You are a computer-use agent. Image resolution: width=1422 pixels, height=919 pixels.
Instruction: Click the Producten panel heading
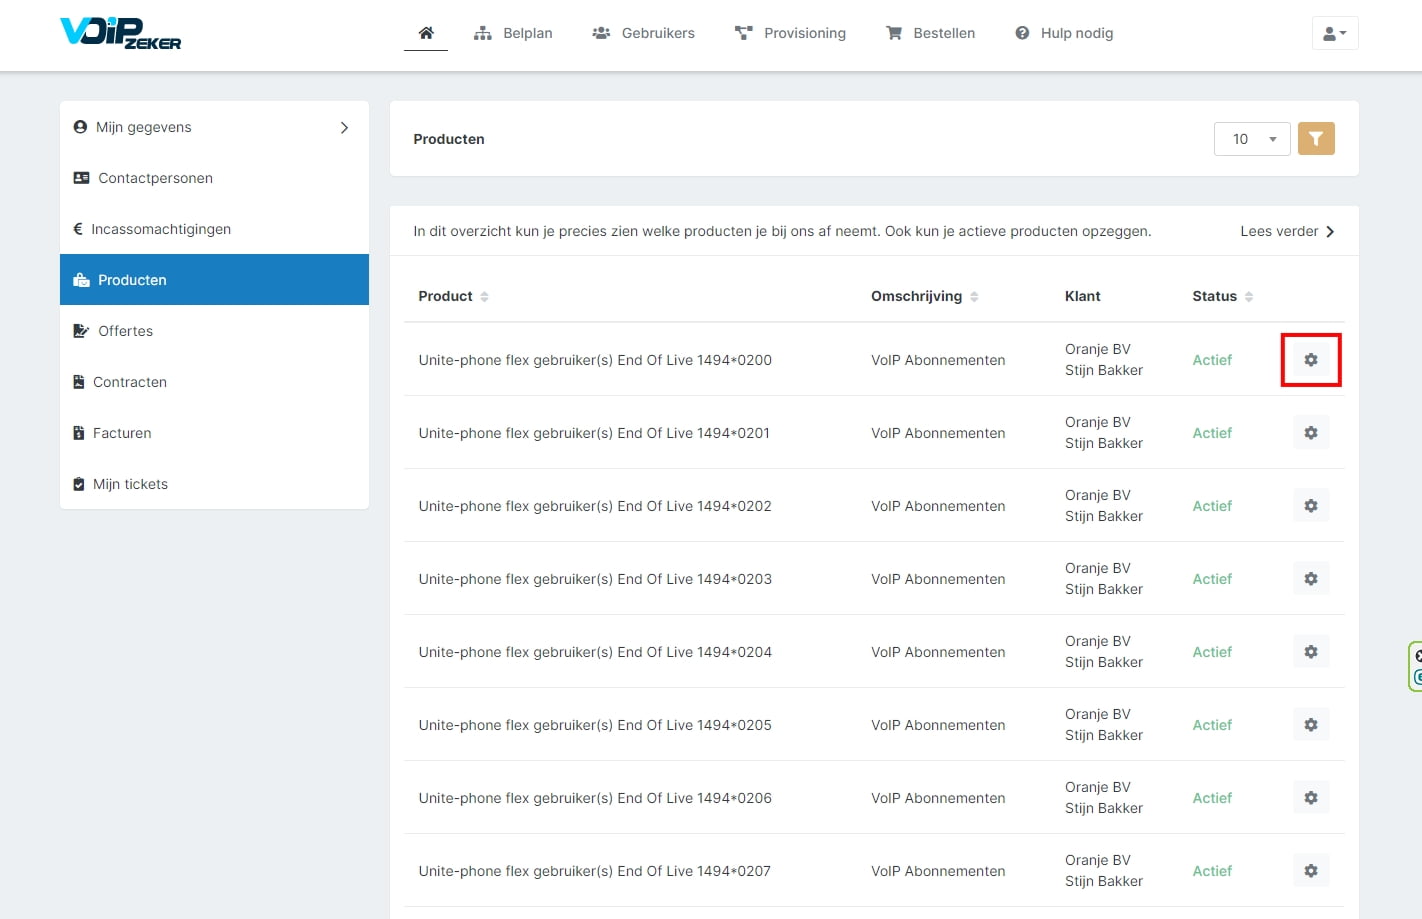[x=449, y=139]
